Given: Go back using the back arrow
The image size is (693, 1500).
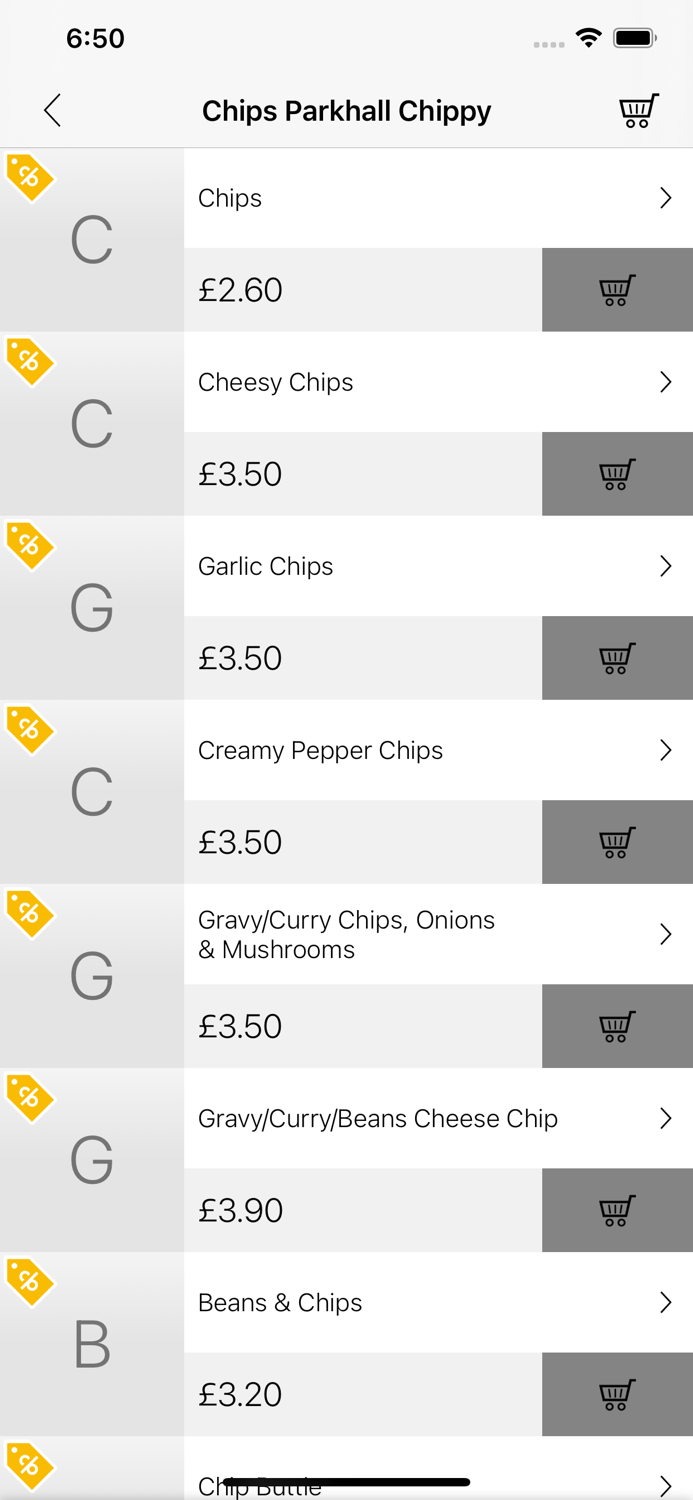Looking at the screenshot, I should point(52,111).
